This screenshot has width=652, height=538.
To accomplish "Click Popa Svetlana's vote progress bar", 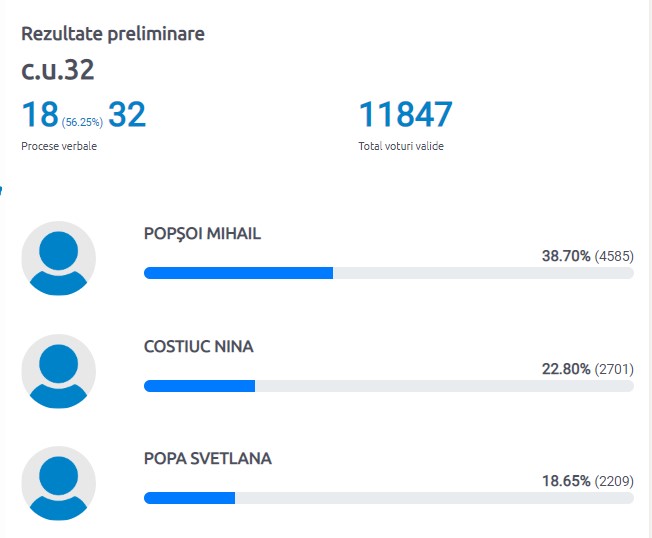I will tap(388, 498).
